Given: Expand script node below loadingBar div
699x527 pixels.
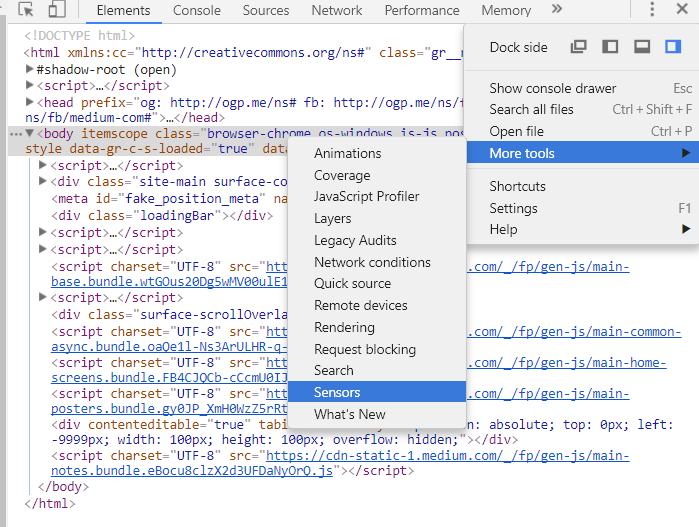Looking at the screenshot, I should (43, 232).
